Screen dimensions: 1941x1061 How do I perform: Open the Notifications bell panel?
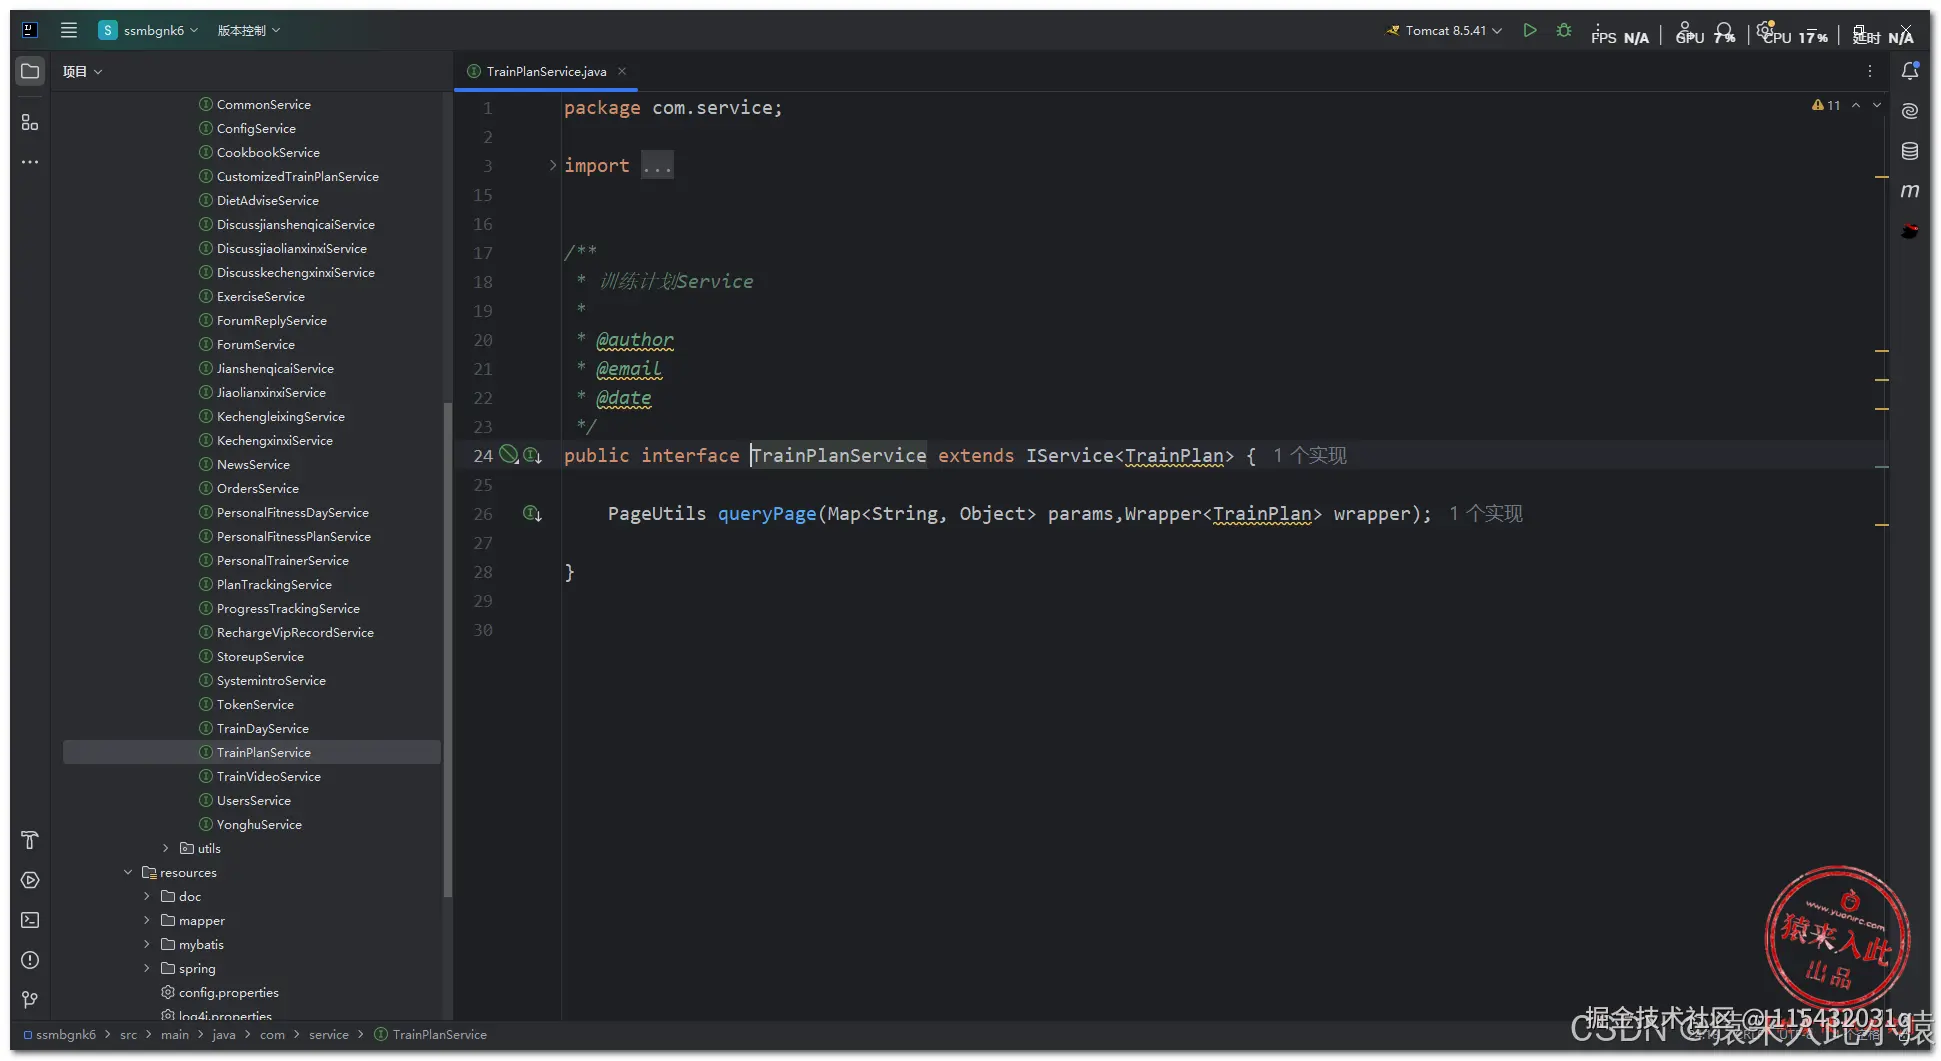tap(1909, 72)
